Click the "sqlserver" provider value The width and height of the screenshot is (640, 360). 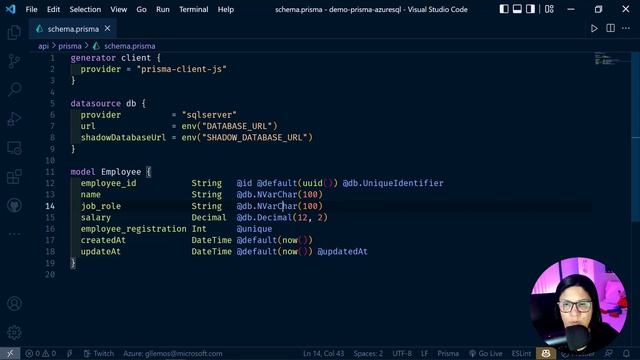[209, 115]
